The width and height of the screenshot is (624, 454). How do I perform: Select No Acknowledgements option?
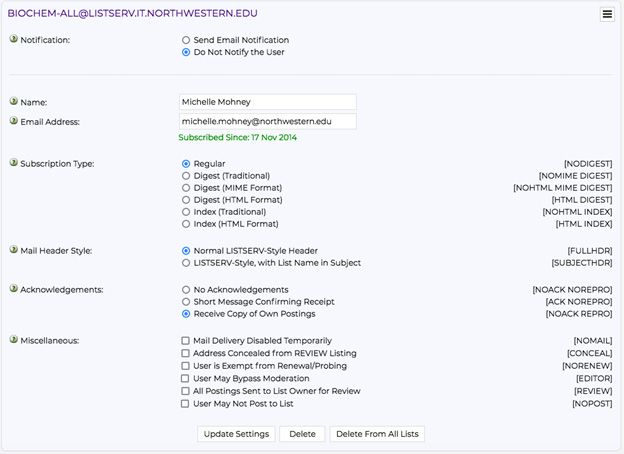(x=186, y=290)
